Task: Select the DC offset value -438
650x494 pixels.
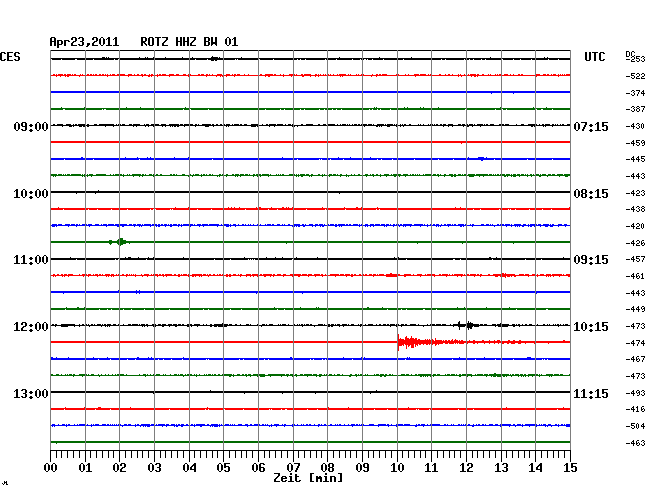Action: click(635, 209)
